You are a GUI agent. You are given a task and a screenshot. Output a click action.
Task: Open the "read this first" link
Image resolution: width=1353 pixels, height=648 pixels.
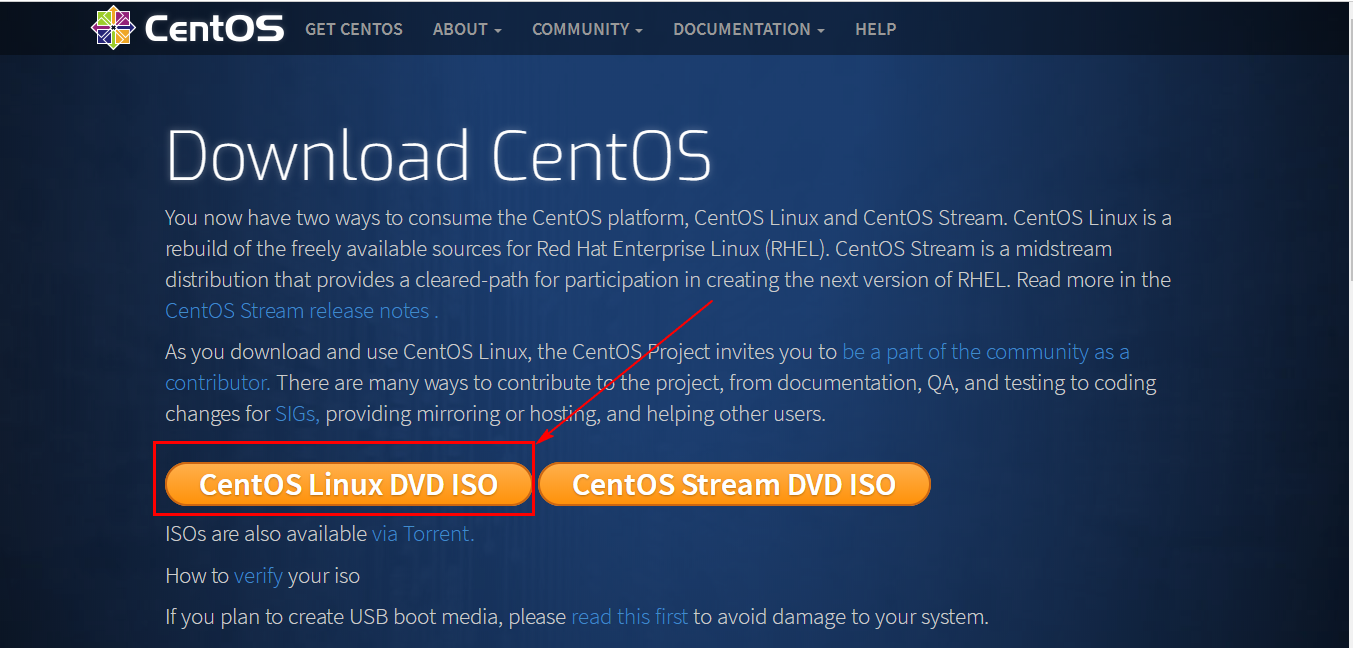(629, 617)
